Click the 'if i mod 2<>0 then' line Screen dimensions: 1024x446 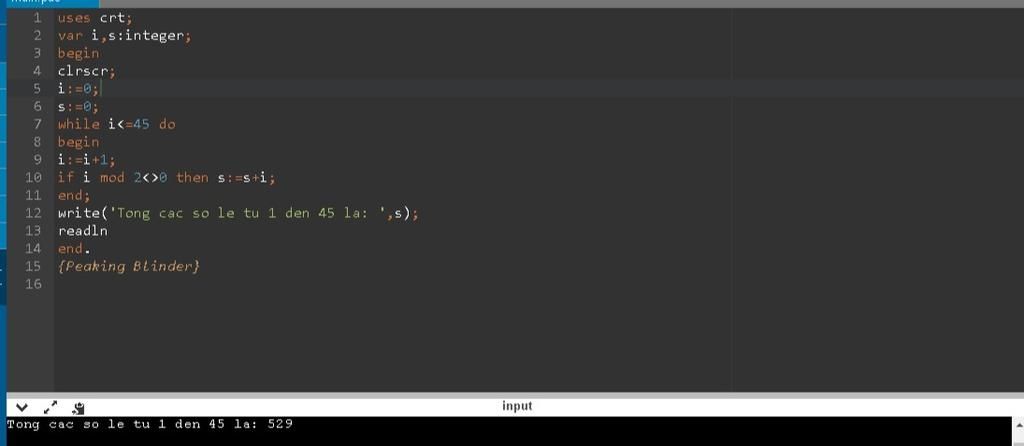pos(167,178)
